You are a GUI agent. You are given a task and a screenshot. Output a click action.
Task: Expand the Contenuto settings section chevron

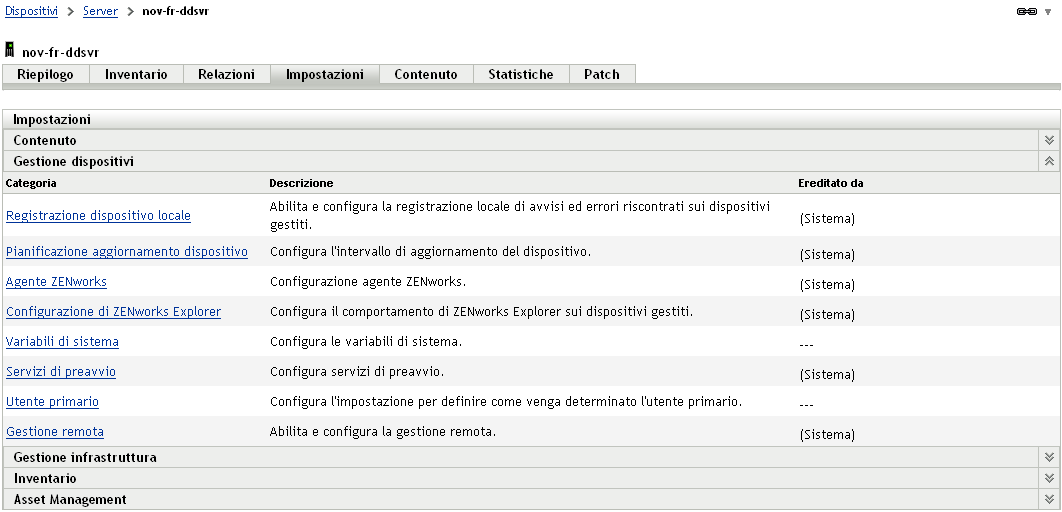coord(1049,141)
